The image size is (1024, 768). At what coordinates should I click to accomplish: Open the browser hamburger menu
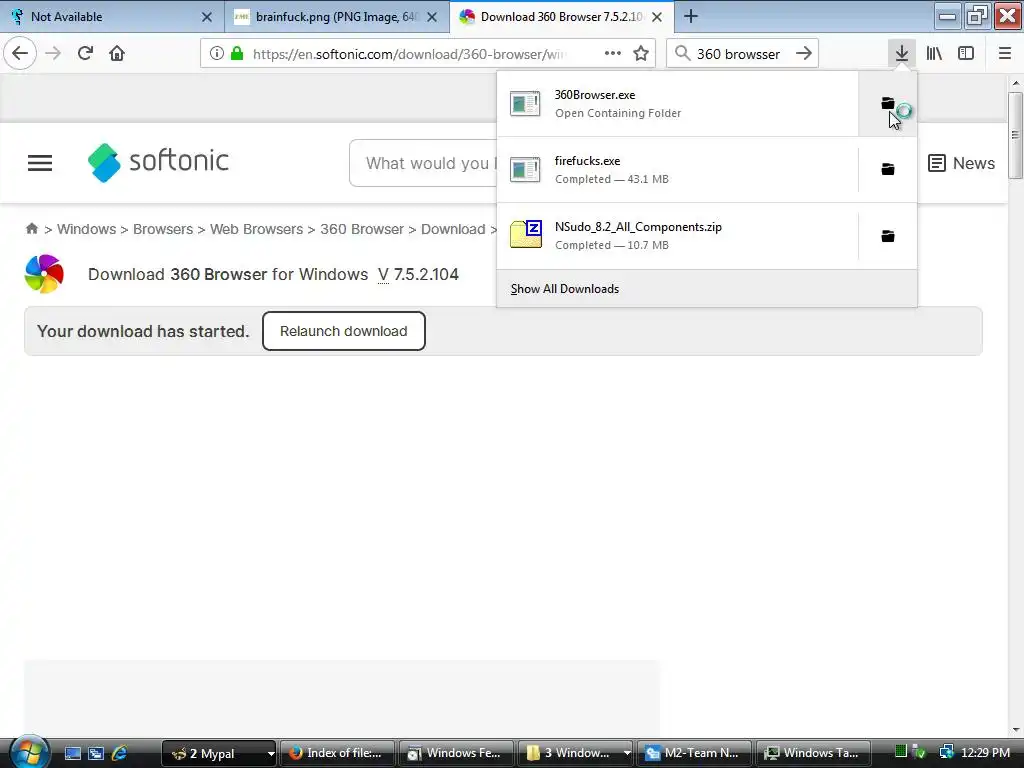[1004, 53]
